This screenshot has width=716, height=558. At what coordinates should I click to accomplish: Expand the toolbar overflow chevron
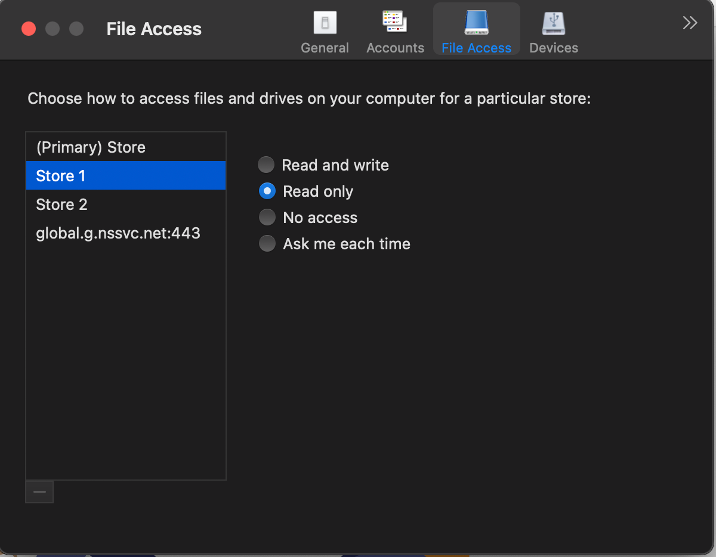click(690, 23)
